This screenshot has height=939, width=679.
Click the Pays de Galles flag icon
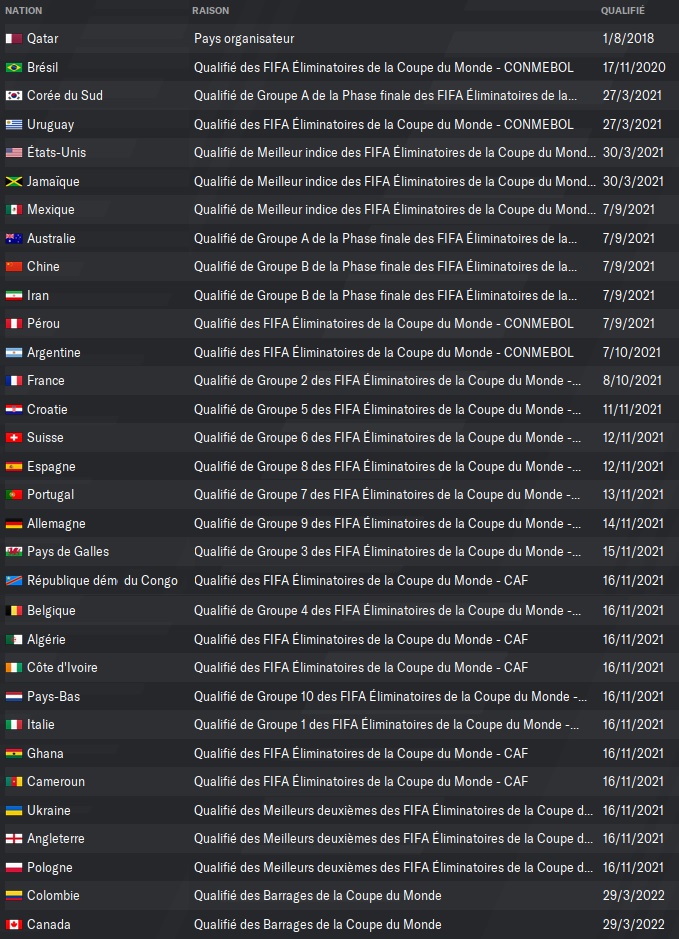point(14,552)
